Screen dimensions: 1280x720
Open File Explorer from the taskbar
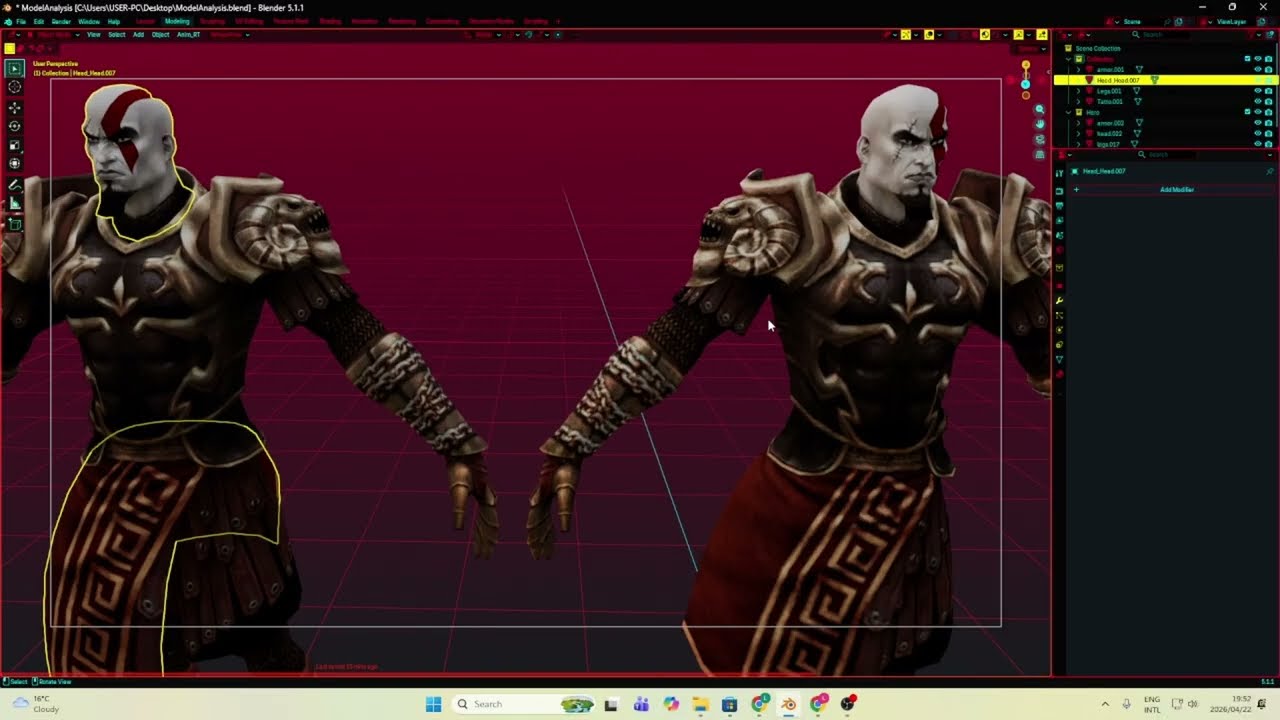tap(700, 704)
